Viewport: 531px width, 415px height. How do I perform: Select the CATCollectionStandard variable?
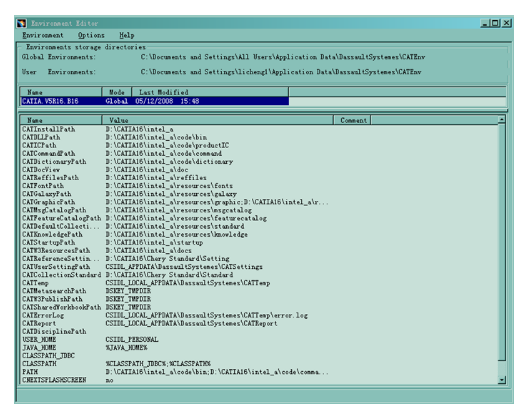coord(61,275)
